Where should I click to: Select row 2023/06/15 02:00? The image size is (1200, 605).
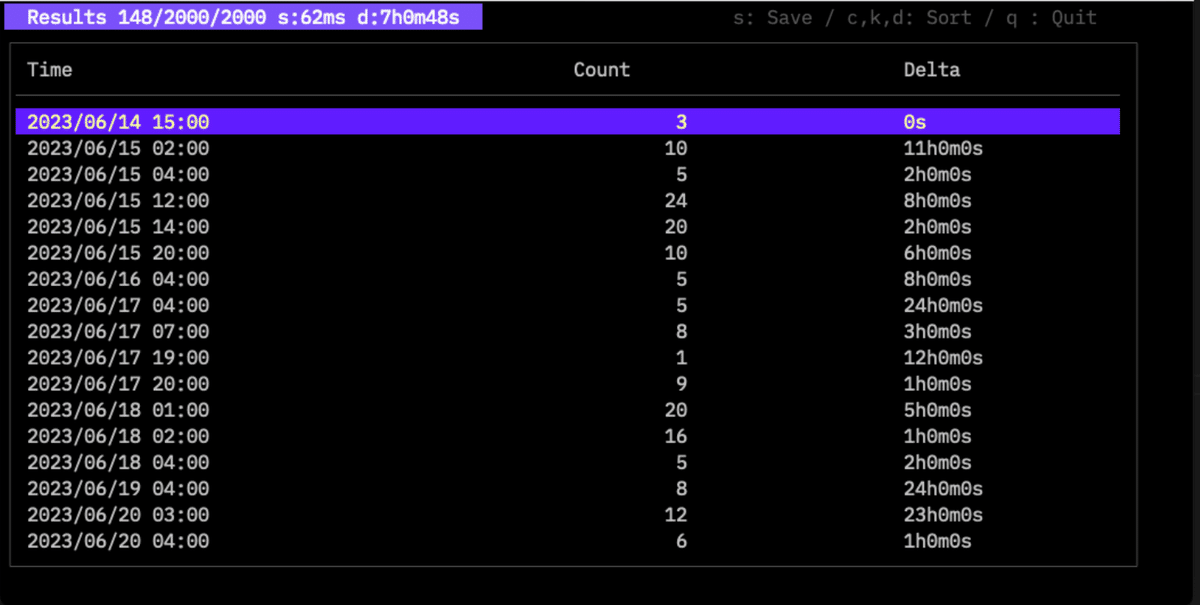click(x=567, y=148)
